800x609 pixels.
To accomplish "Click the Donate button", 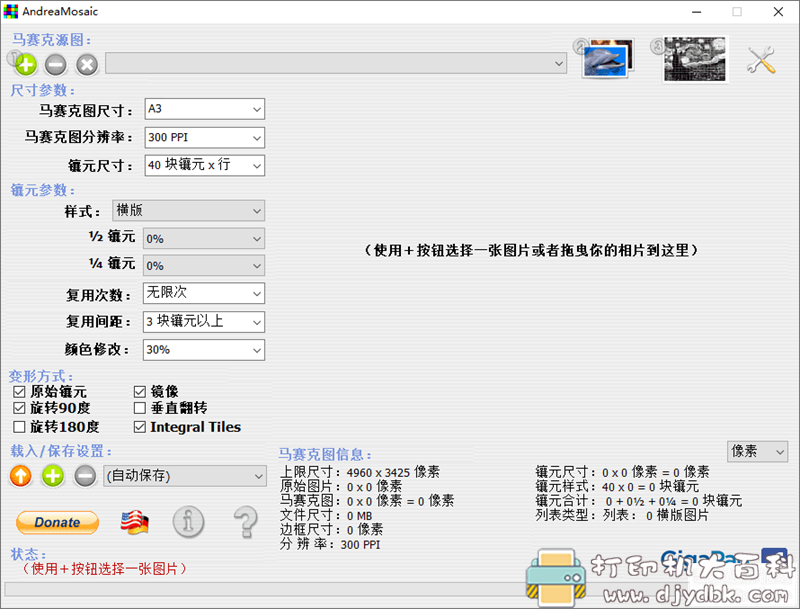I will tap(57, 522).
